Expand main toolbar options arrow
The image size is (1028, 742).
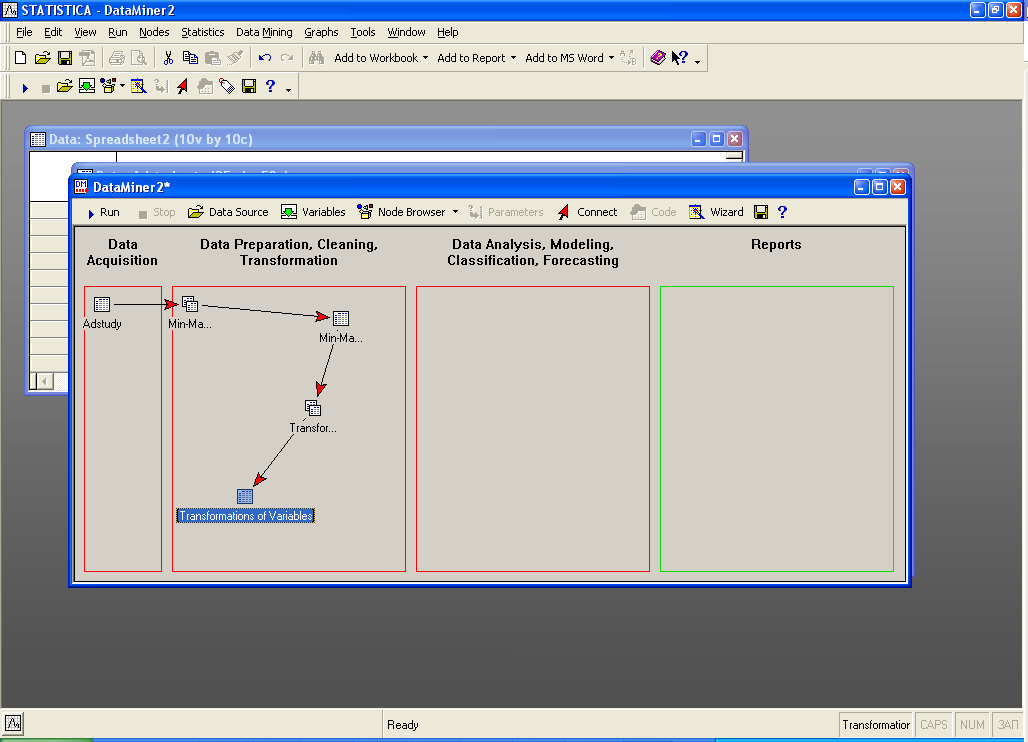click(697, 62)
